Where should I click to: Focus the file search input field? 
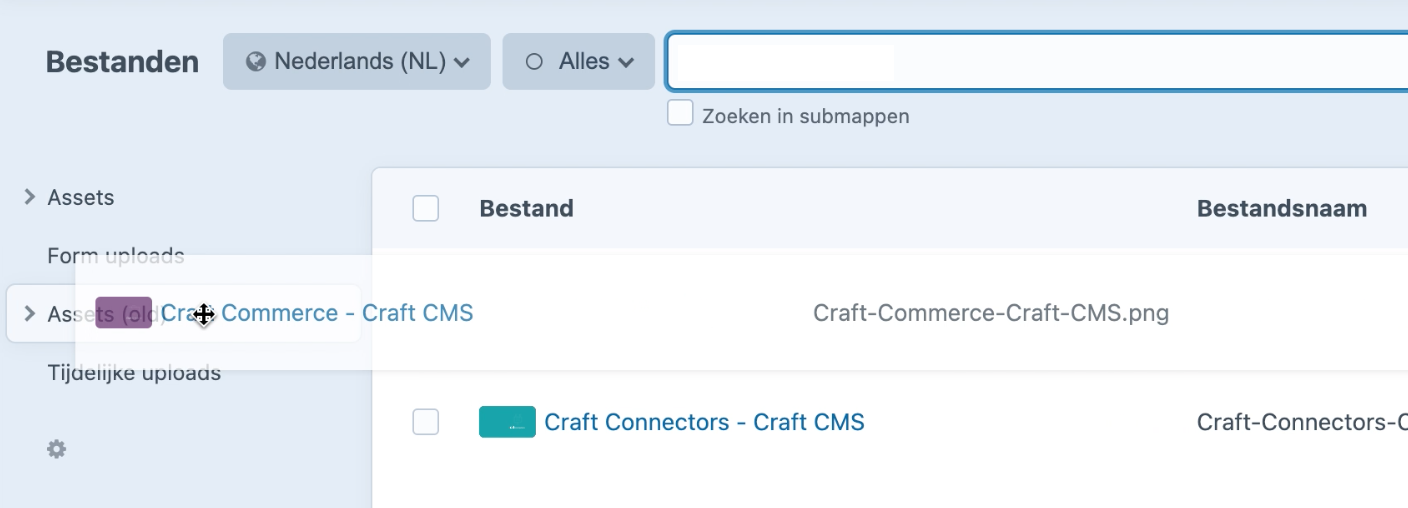[1037, 62]
